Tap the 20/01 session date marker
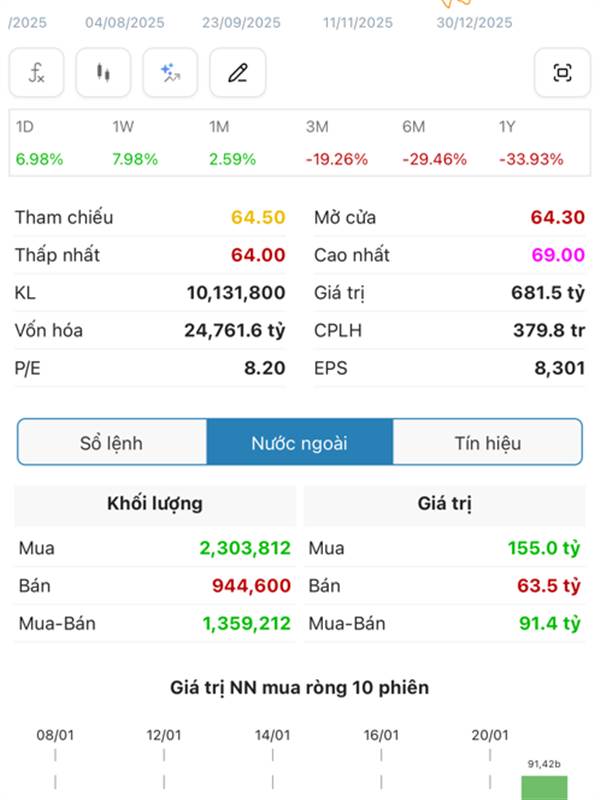This screenshot has width=600, height=800. point(490,735)
